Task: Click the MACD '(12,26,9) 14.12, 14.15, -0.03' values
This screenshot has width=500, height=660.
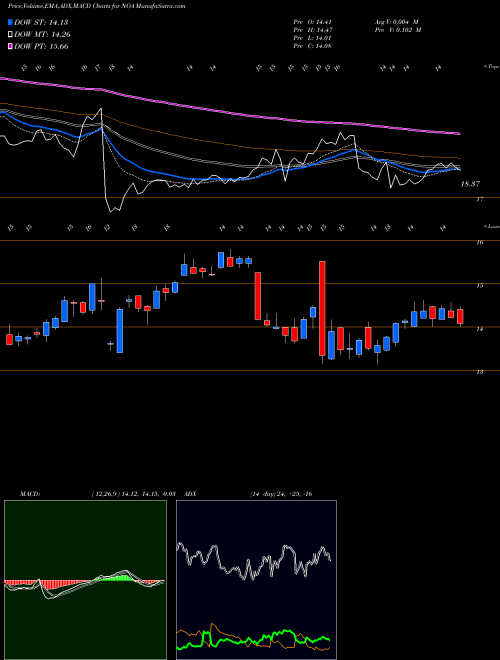Action: pos(133,494)
